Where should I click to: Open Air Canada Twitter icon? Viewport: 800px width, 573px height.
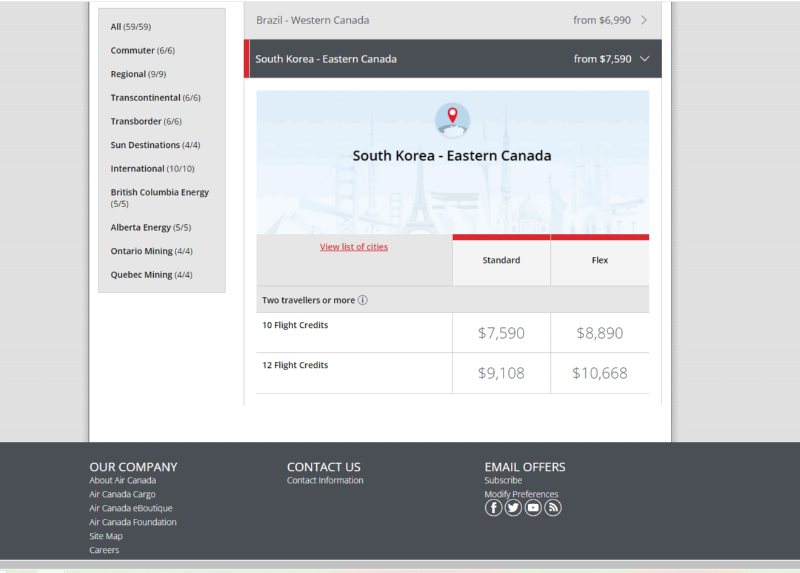point(513,508)
